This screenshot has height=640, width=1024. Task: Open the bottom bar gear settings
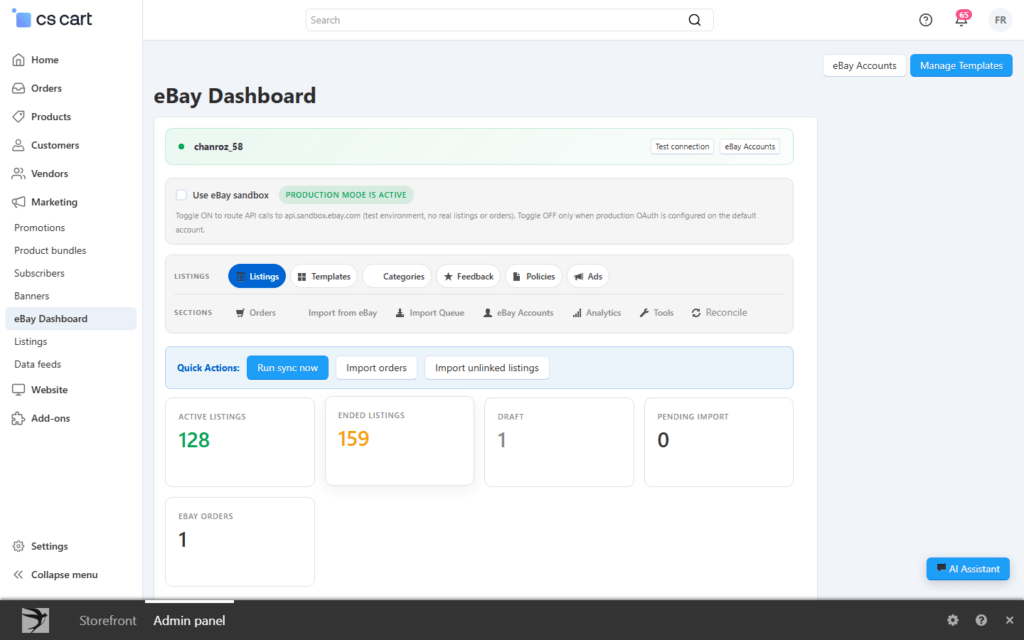click(953, 620)
